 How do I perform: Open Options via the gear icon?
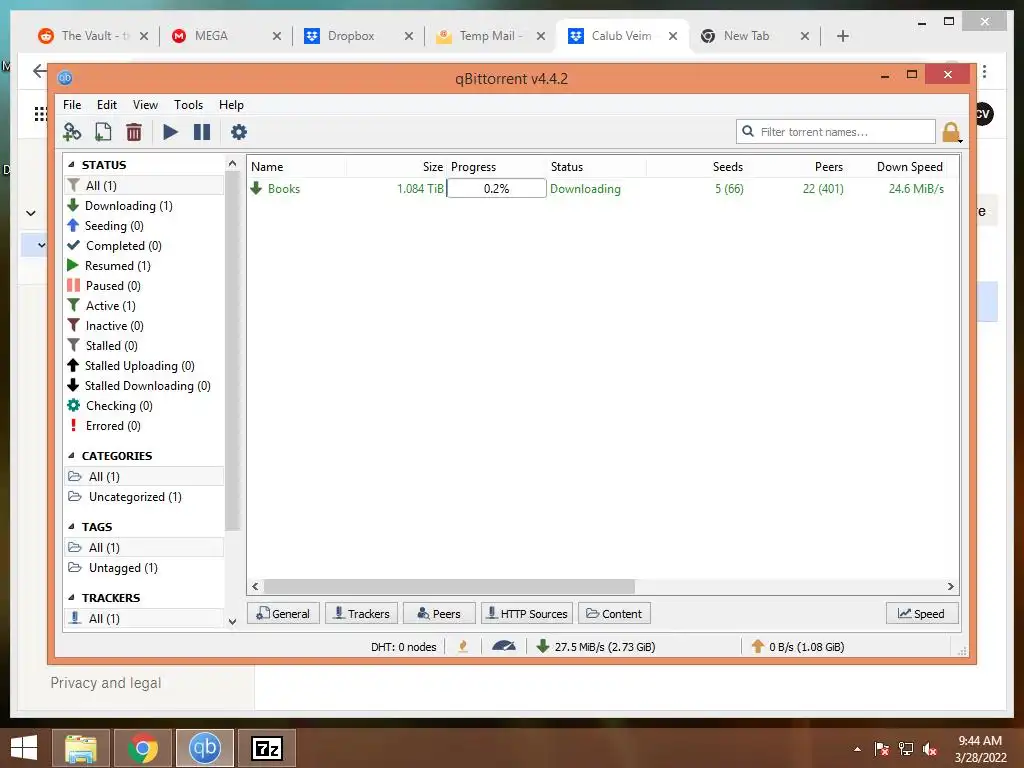239,132
